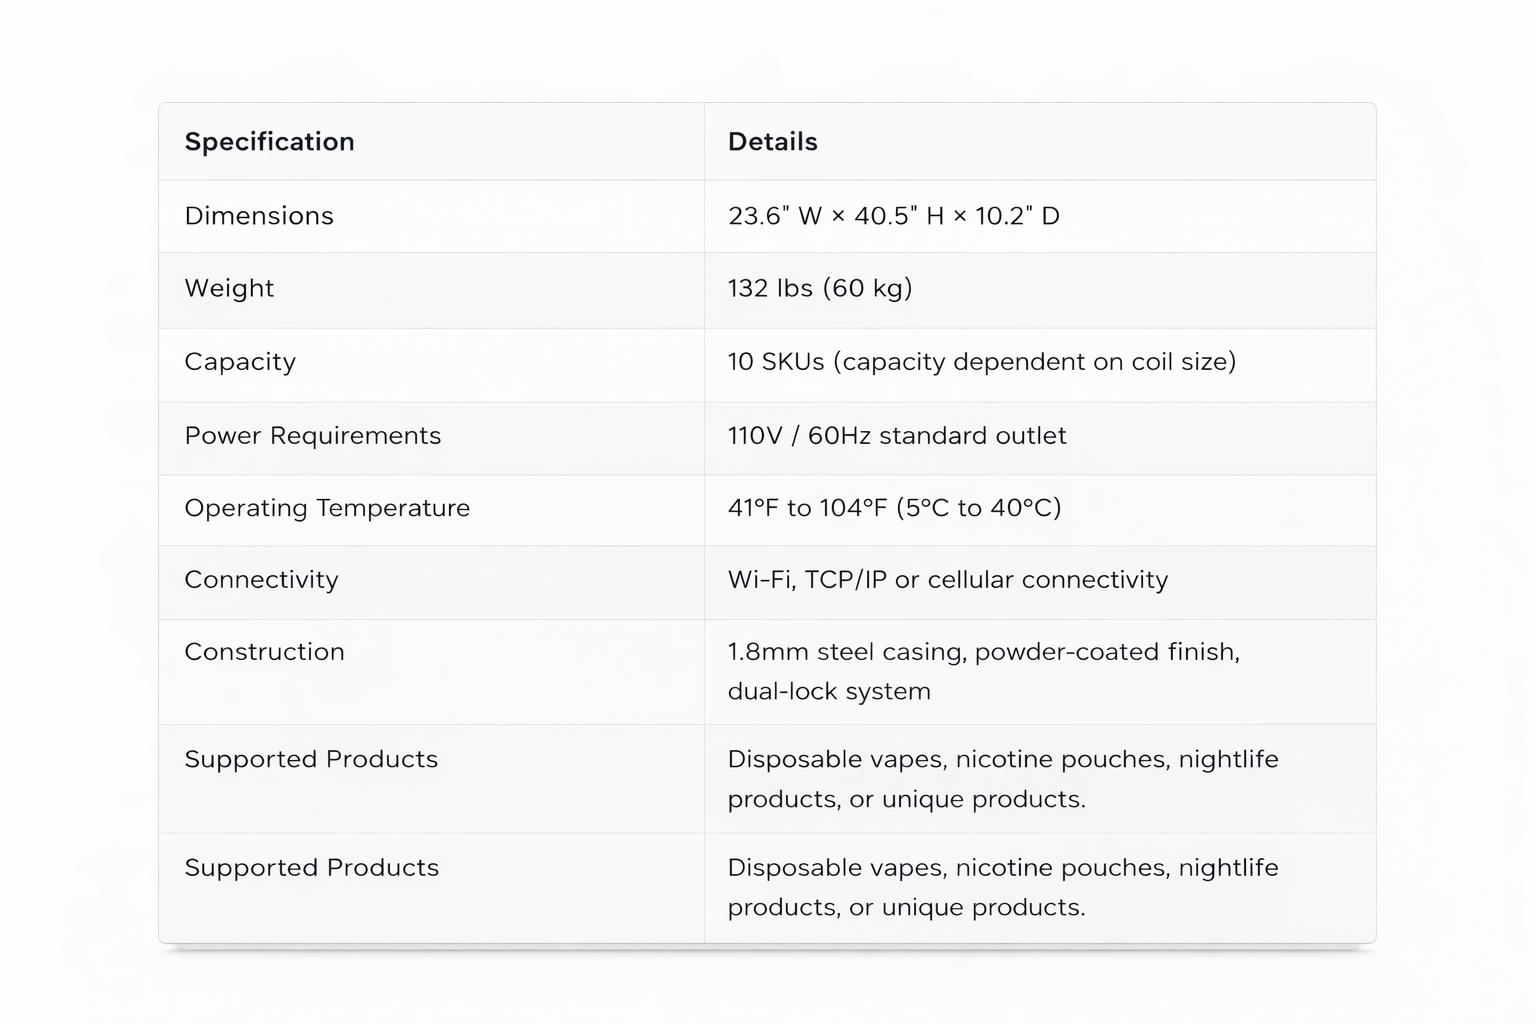Select the Operating Temperature label
This screenshot has height=1024, width=1536.
327,508
